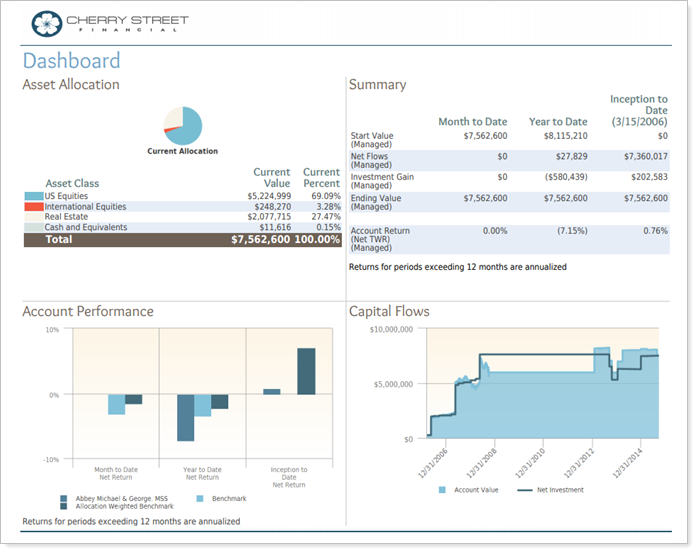Click the Inception to Date summary column header
697x553 pixels.
638,110
